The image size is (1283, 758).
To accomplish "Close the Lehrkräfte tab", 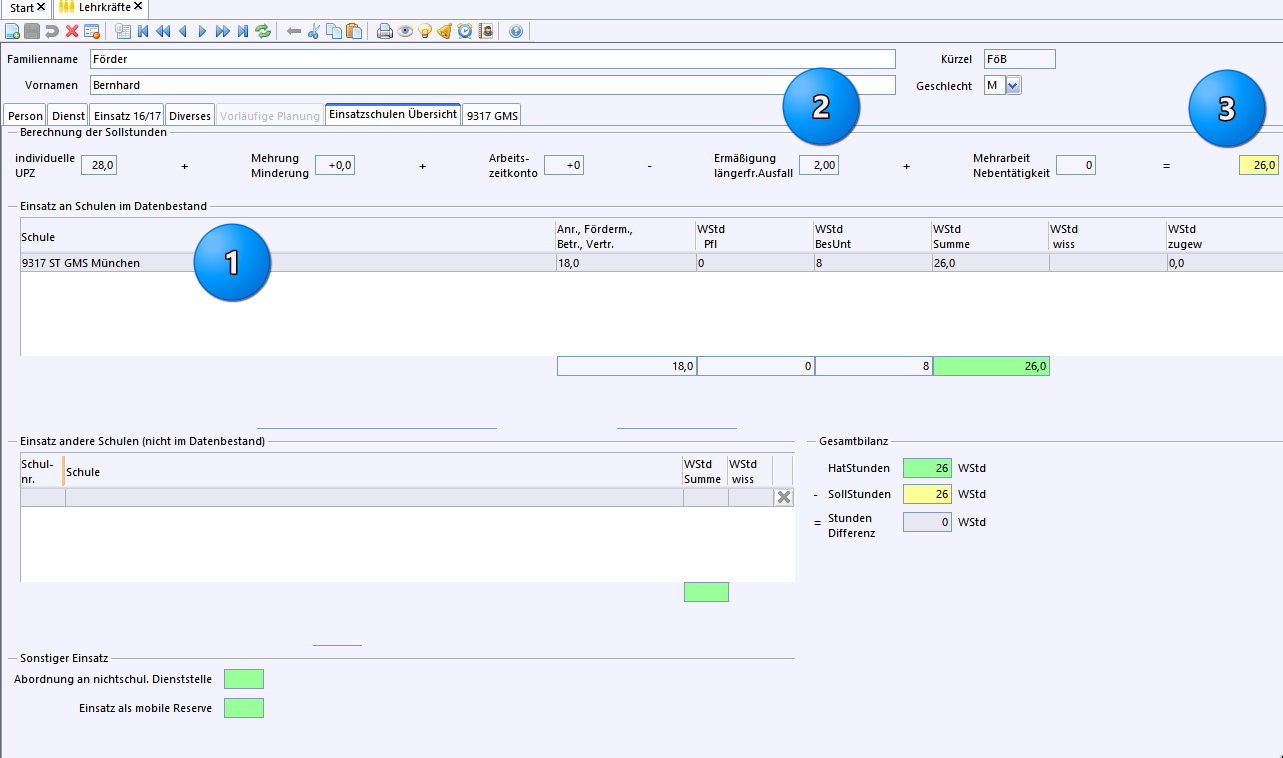I will point(138,6).
